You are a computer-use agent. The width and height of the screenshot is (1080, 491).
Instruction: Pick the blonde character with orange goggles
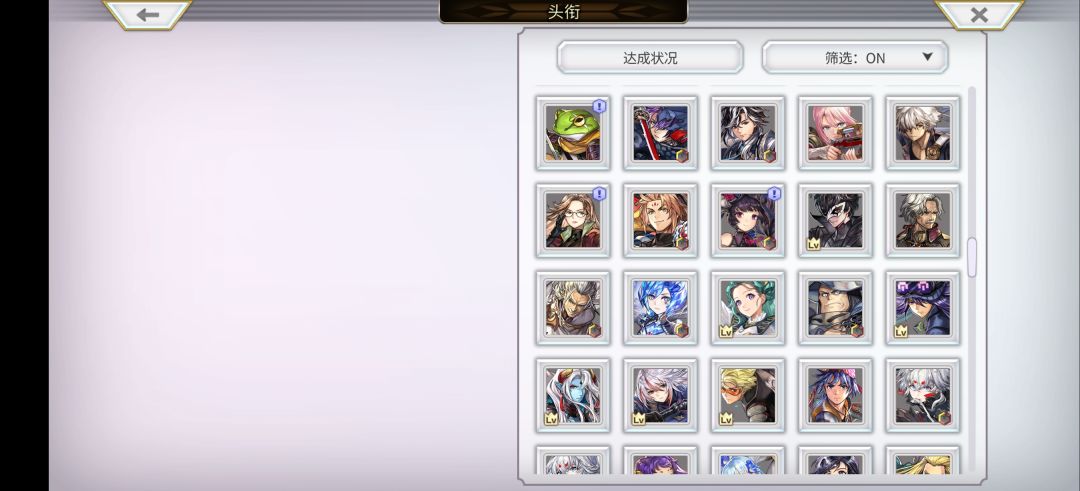(x=748, y=395)
